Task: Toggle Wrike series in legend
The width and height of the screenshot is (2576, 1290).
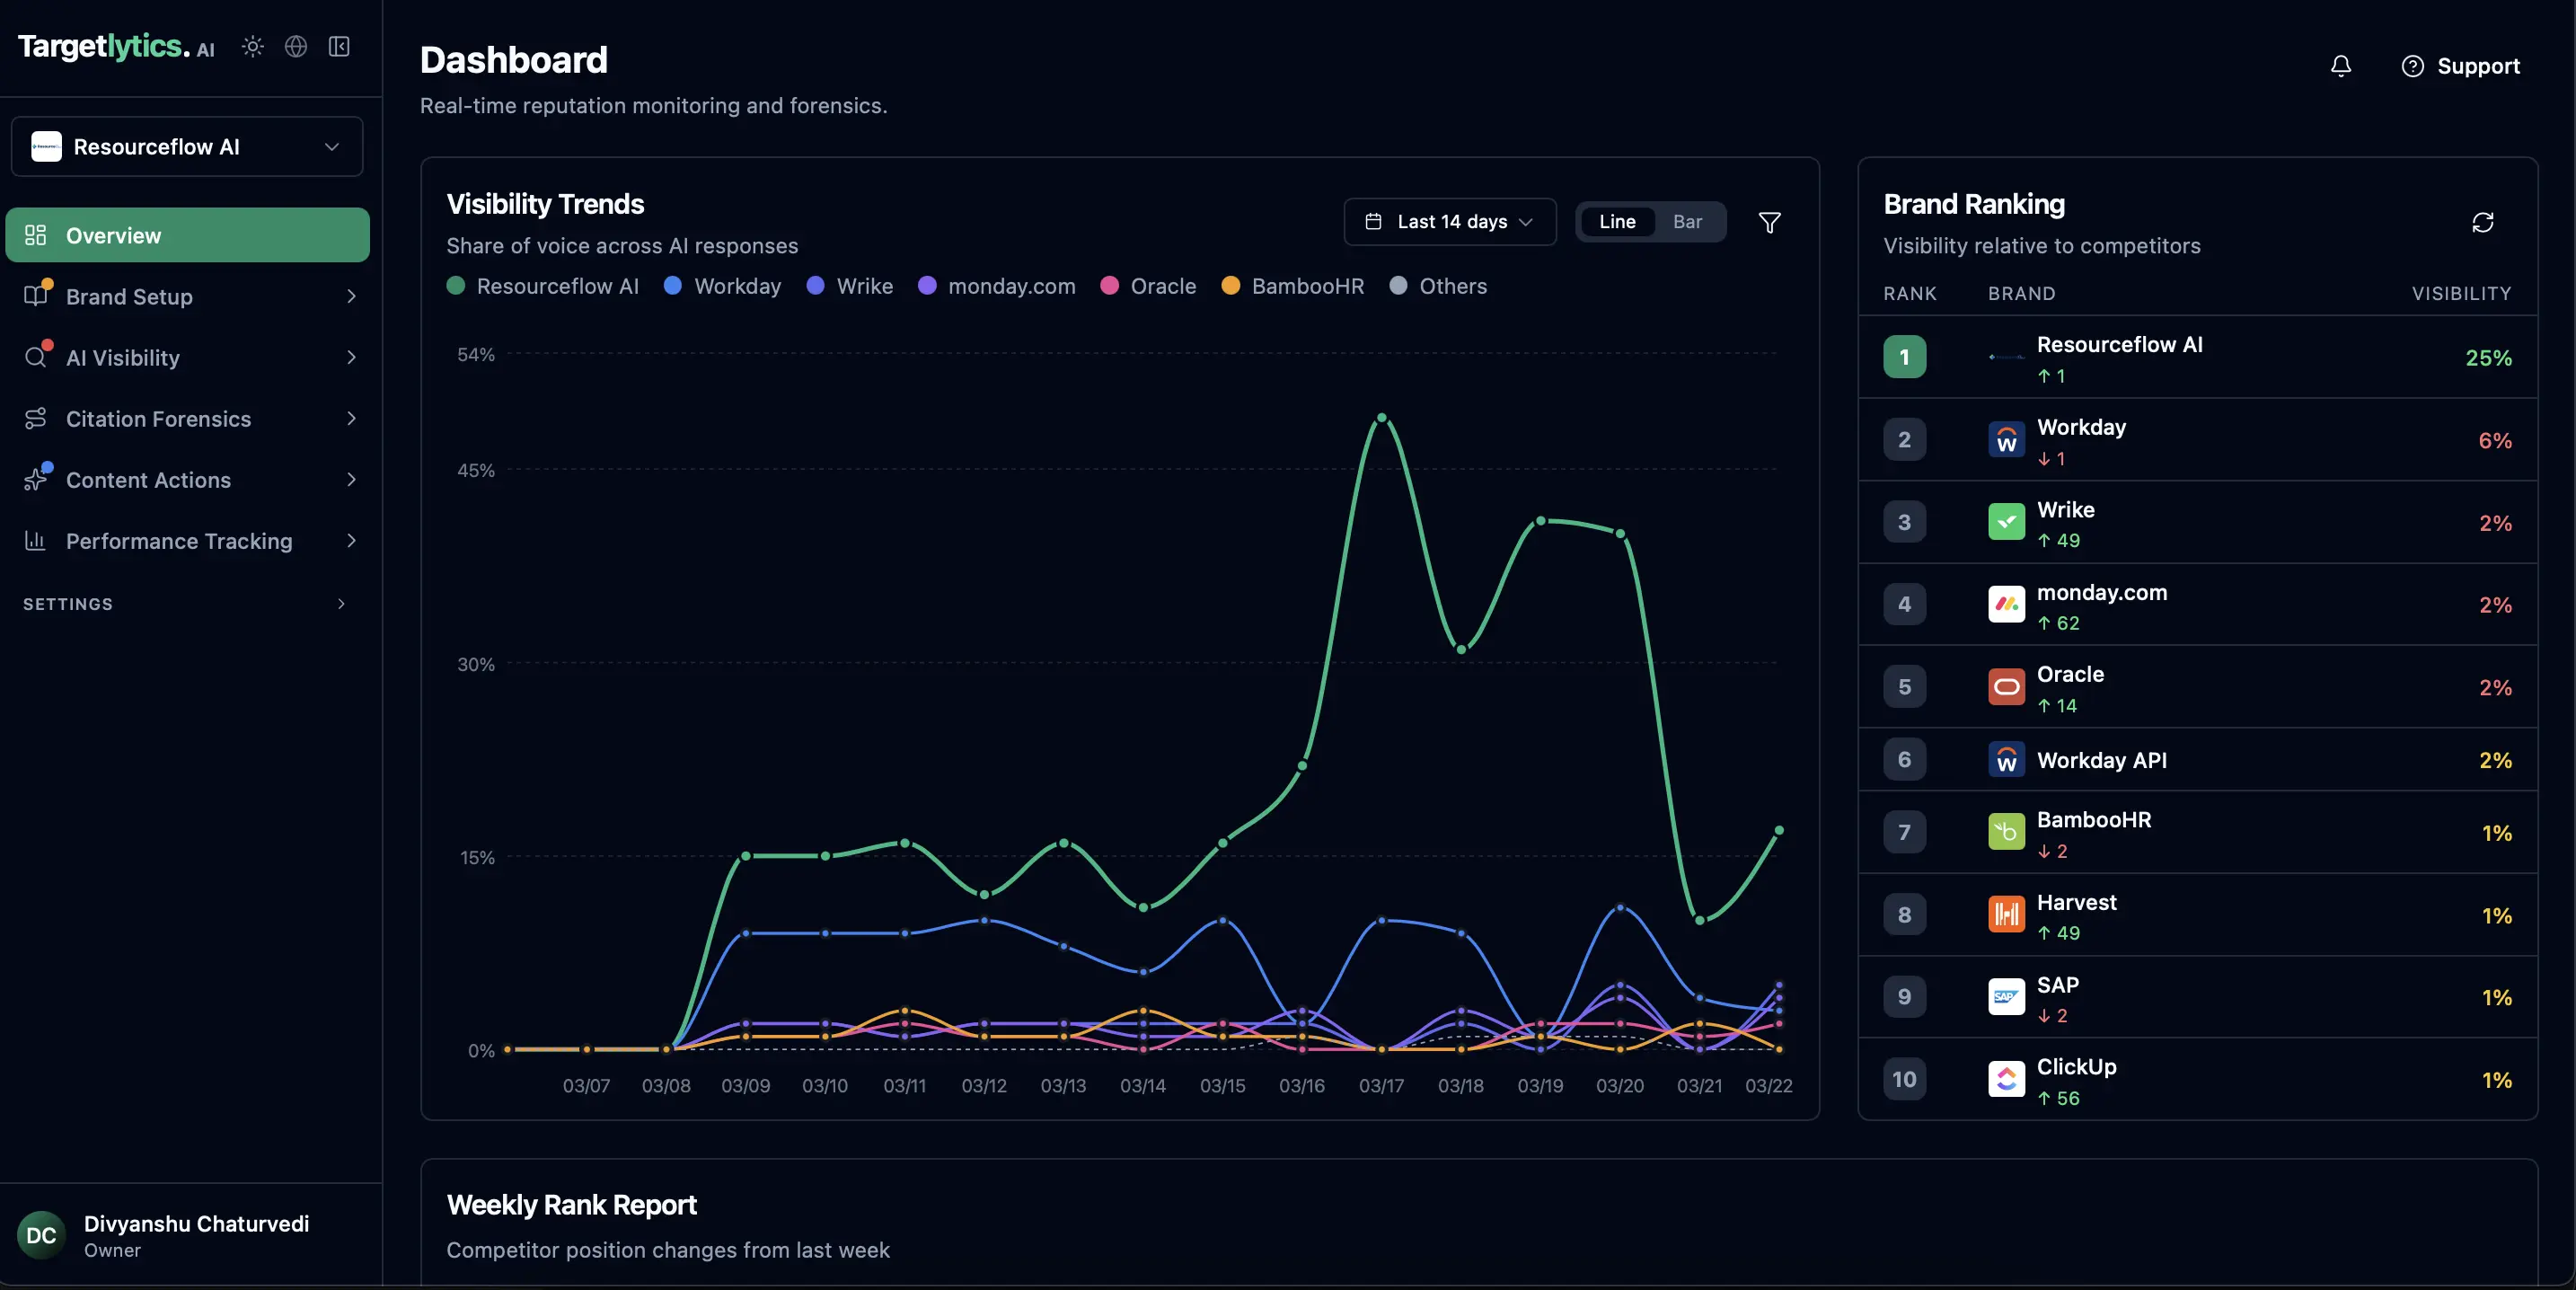Action: 850,286
